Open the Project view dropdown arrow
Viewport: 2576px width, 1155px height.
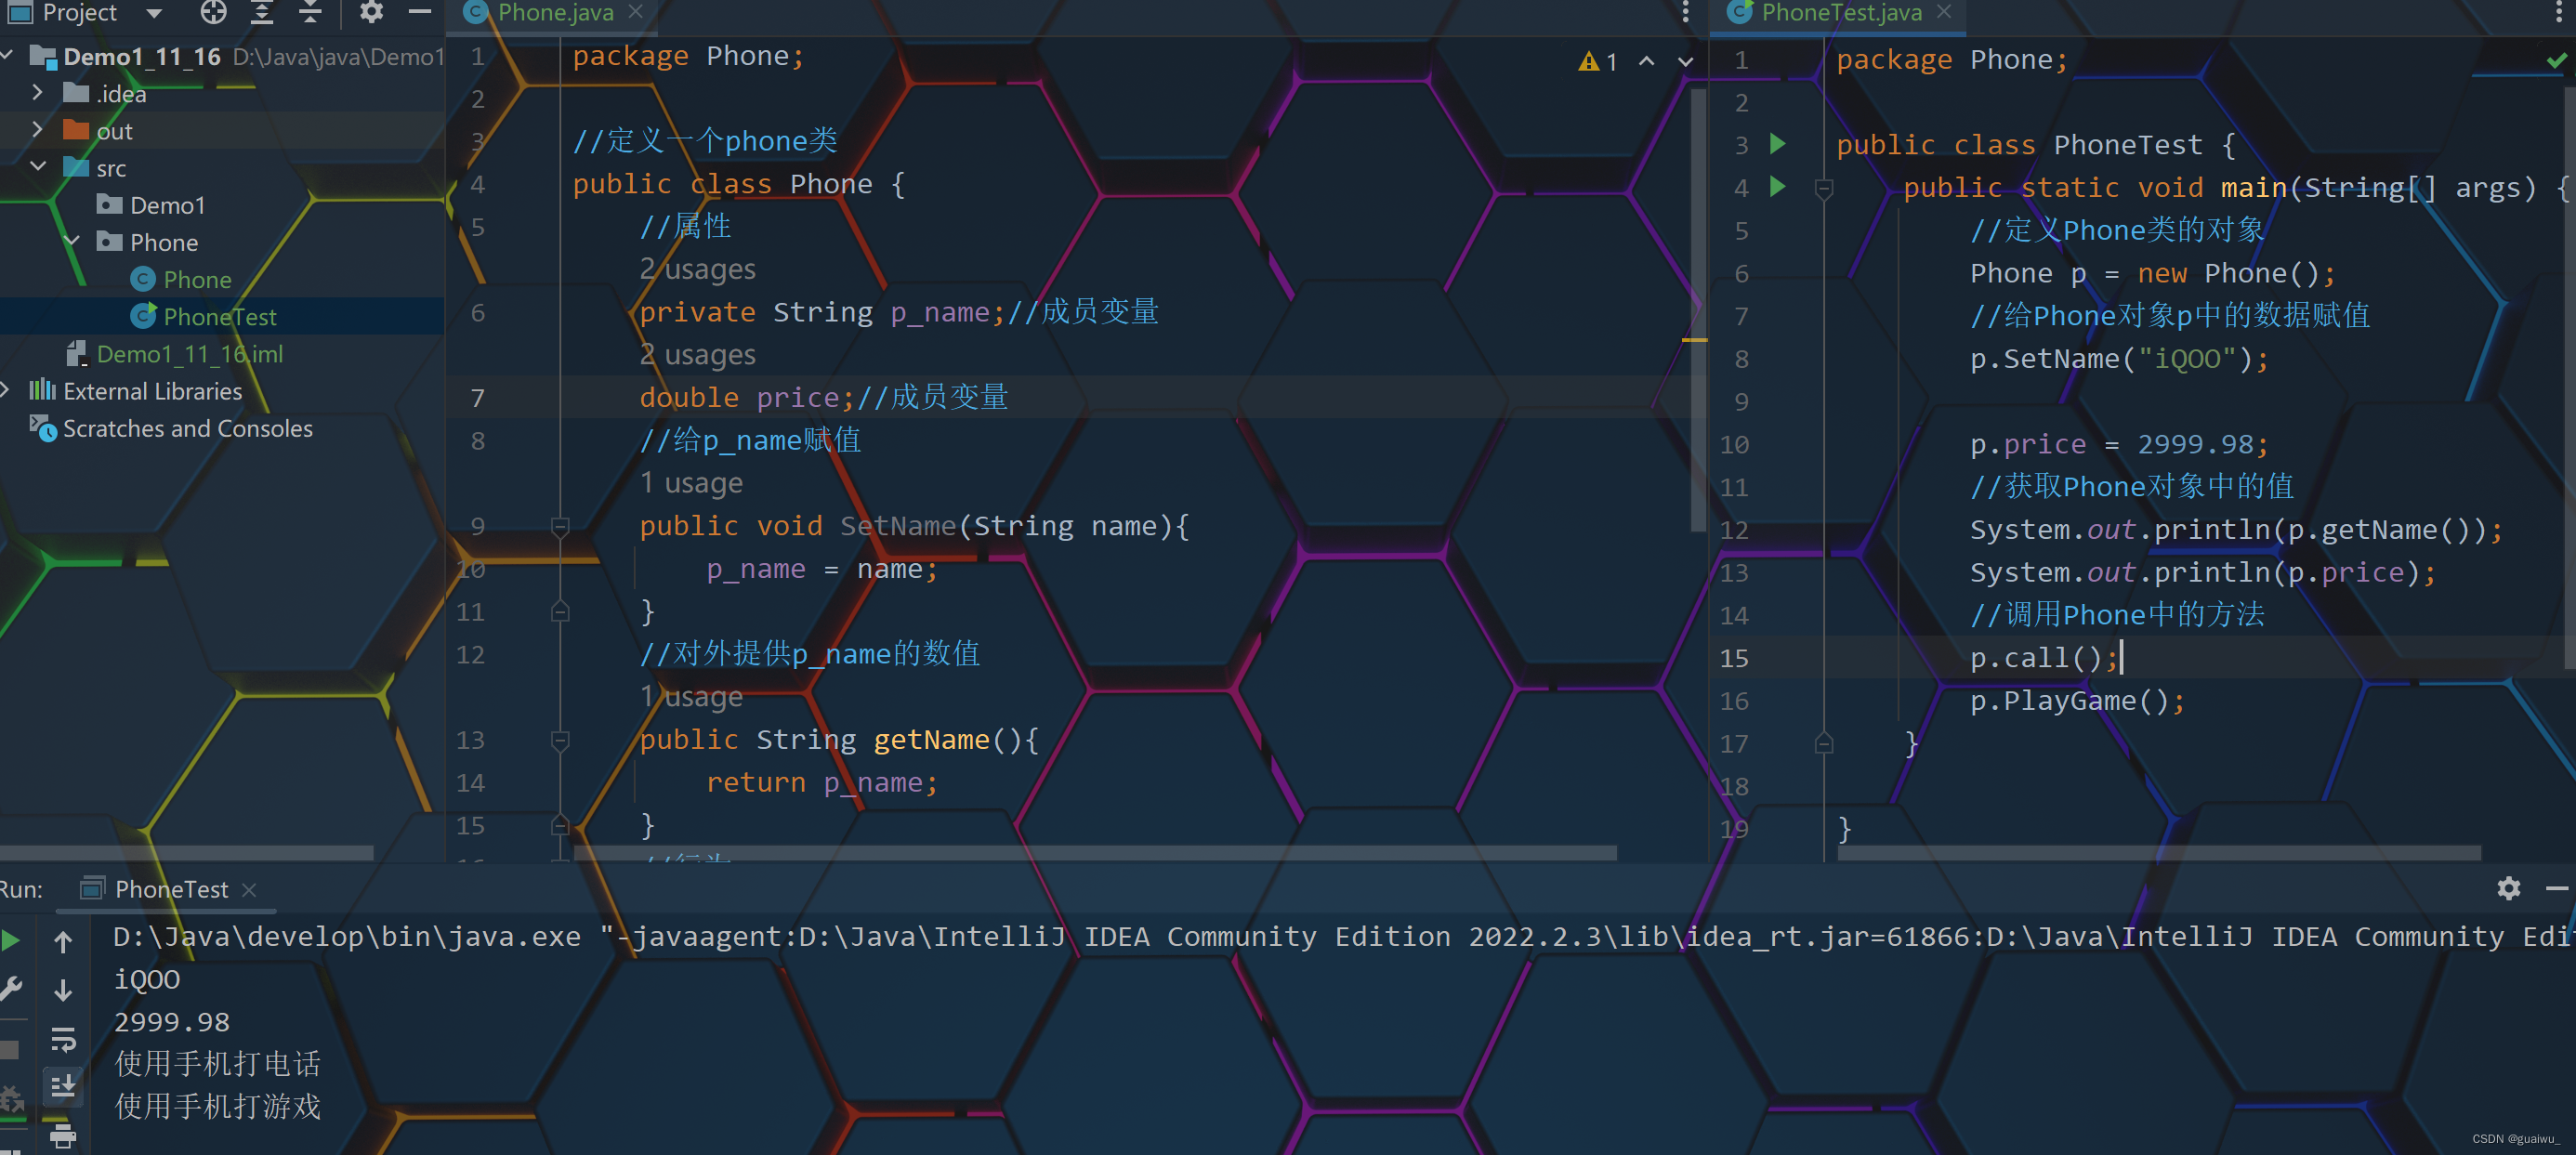click(x=154, y=13)
